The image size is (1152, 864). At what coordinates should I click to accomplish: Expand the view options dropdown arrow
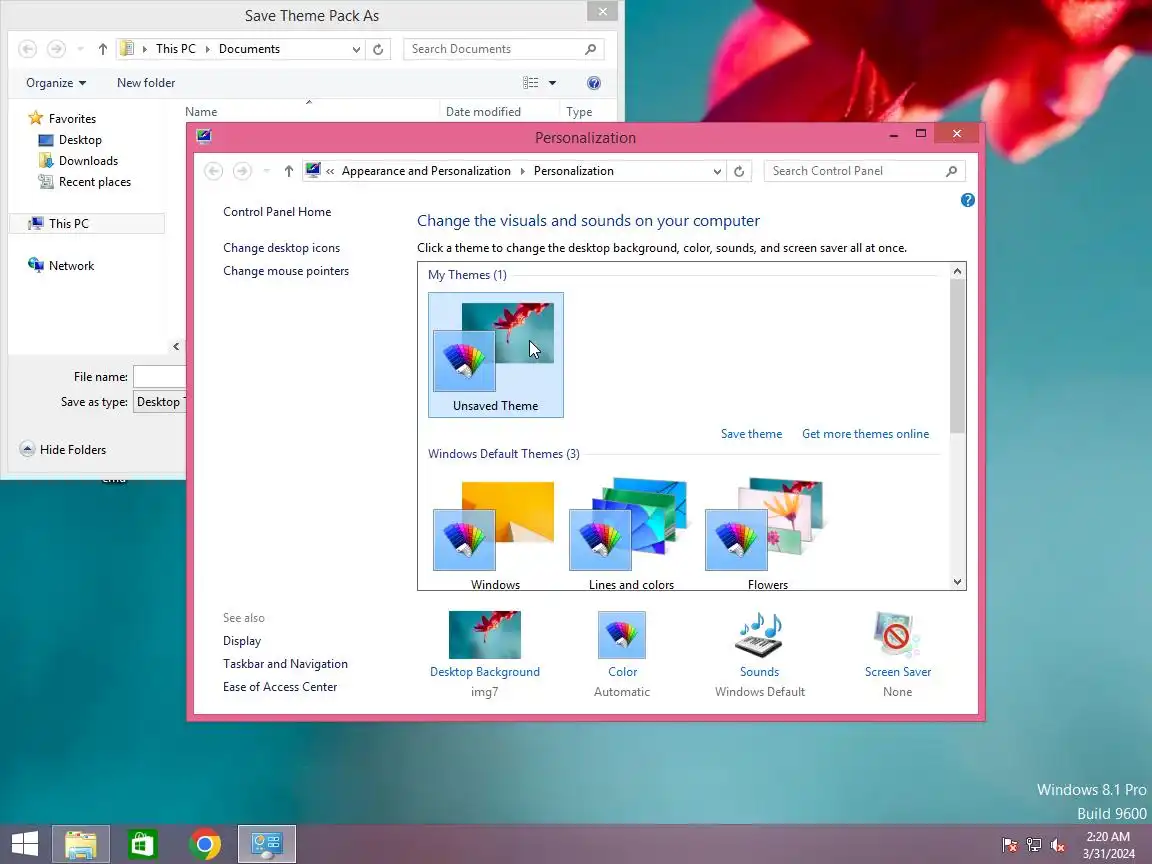(552, 83)
